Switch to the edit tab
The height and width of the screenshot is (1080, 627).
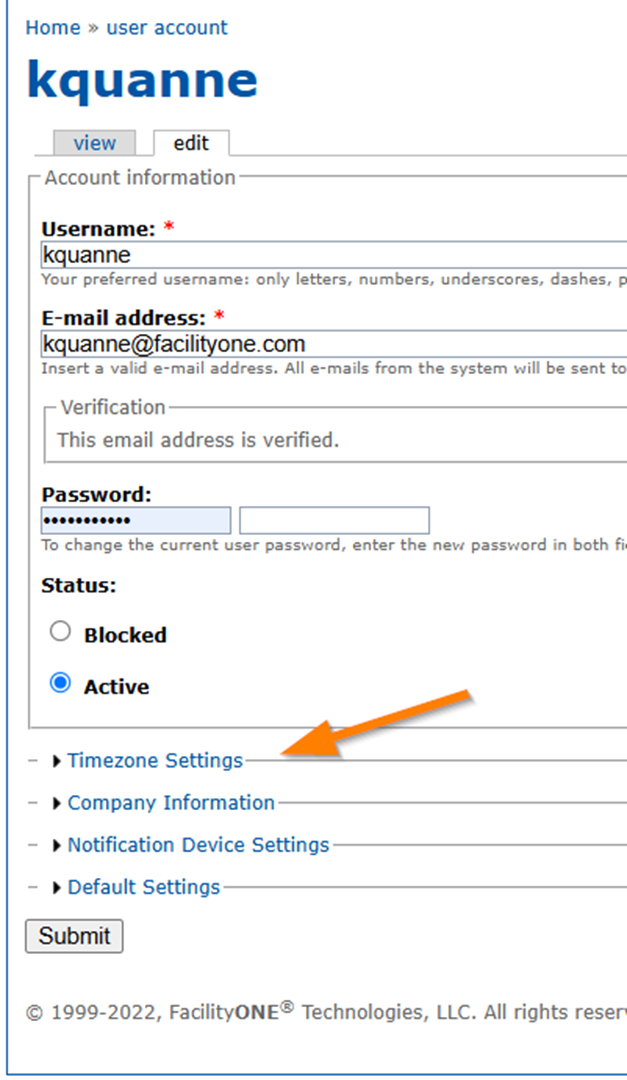coord(191,143)
